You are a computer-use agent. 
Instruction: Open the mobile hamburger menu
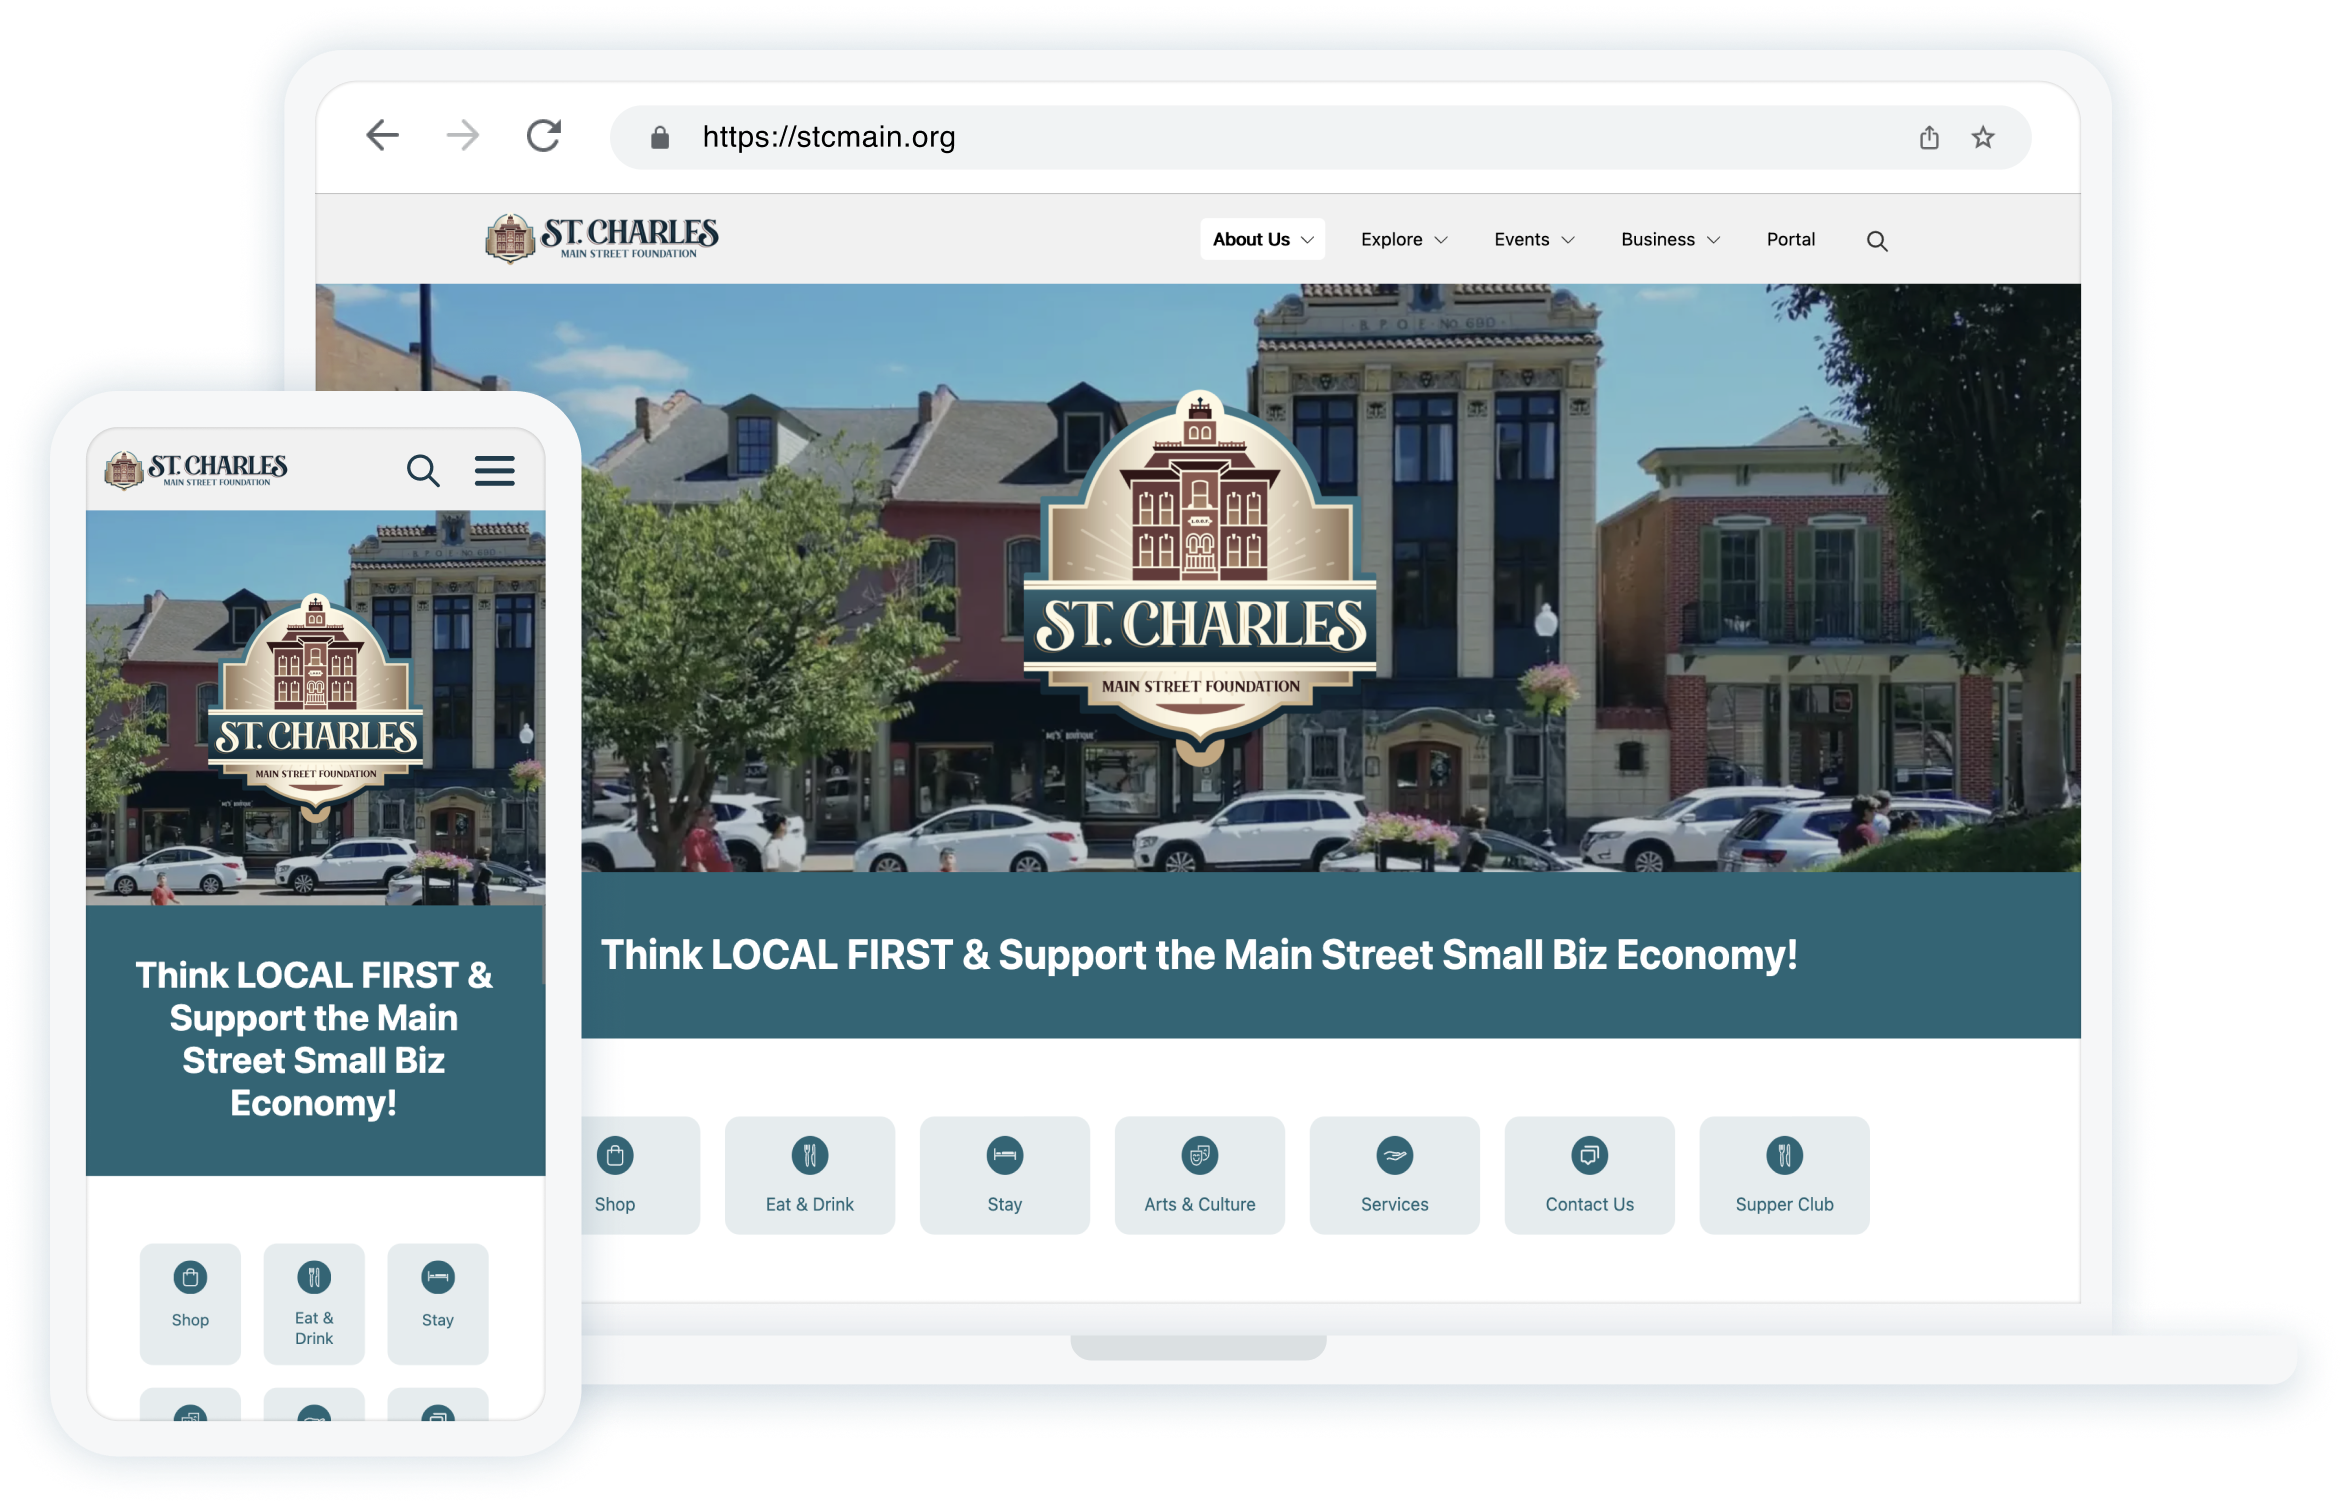(x=495, y=470)
